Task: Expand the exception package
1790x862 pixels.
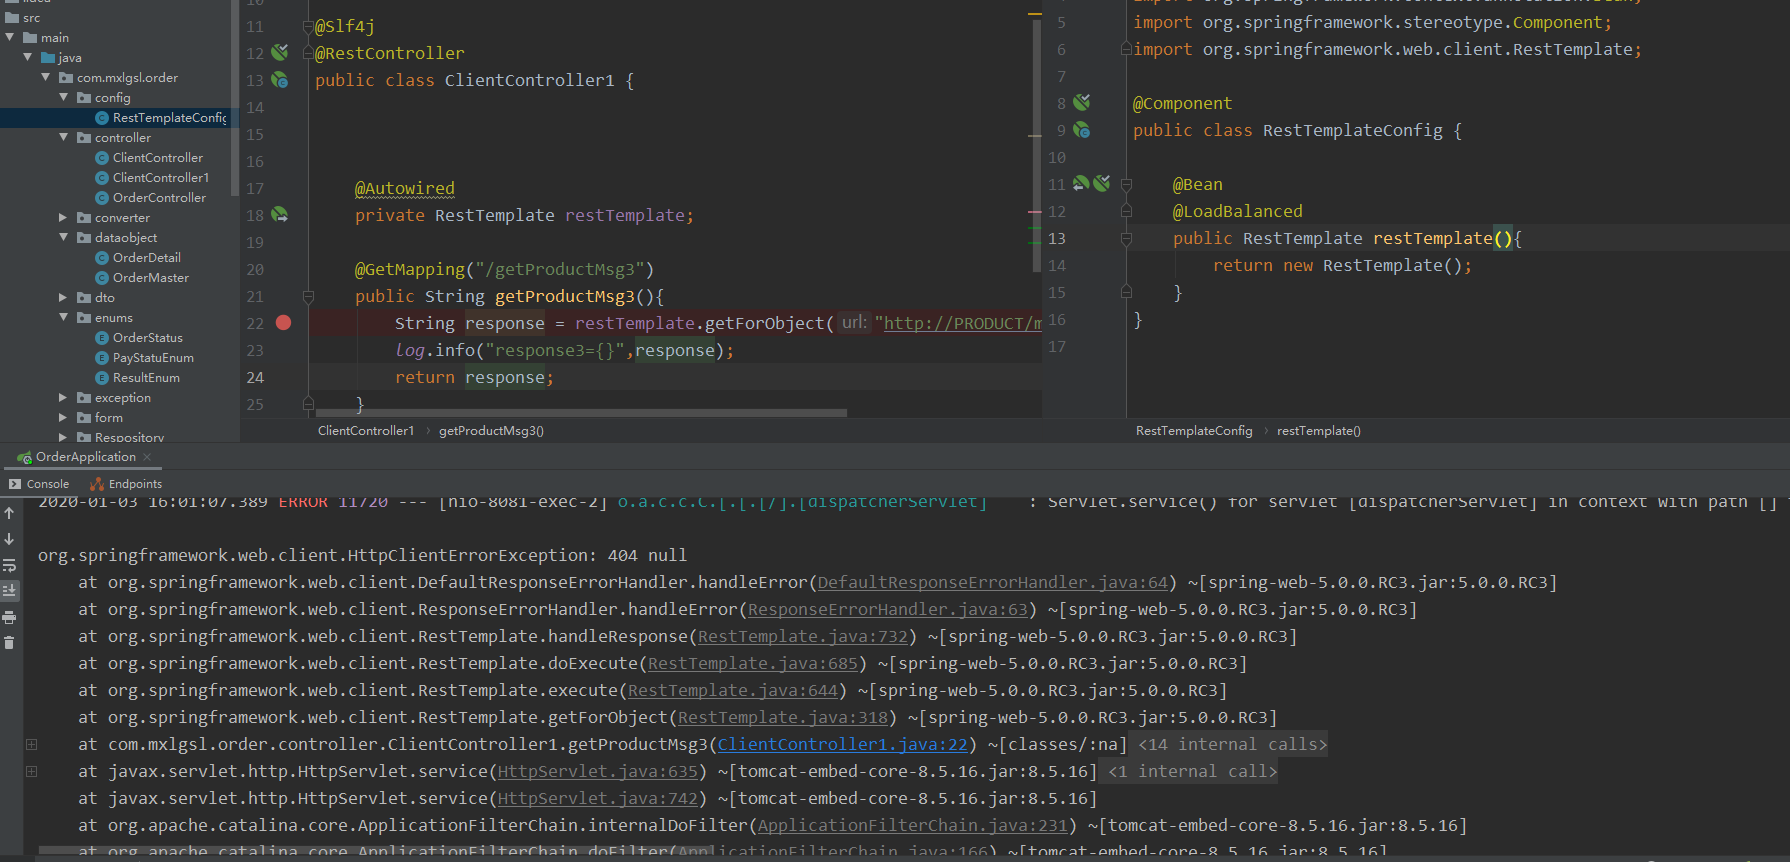Action: pyautogui.click(x=64, y=398)
